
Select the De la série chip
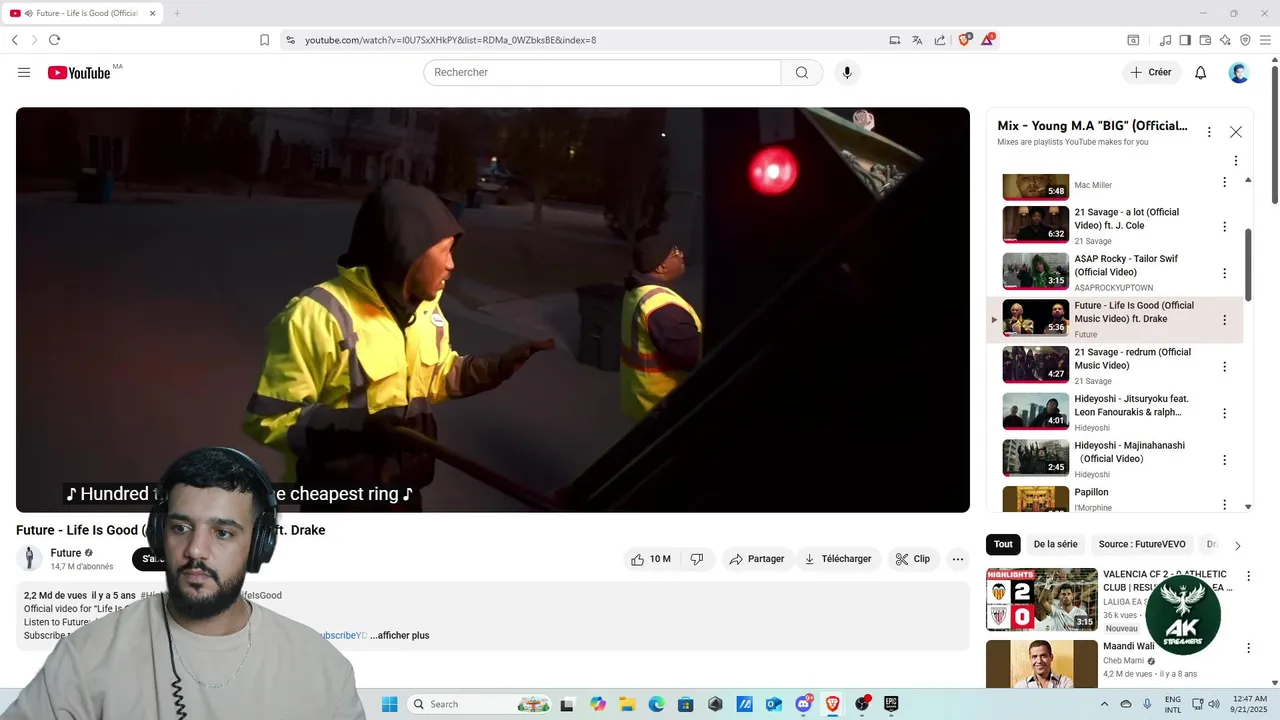pyautogui.click(x=1055, y=545)
